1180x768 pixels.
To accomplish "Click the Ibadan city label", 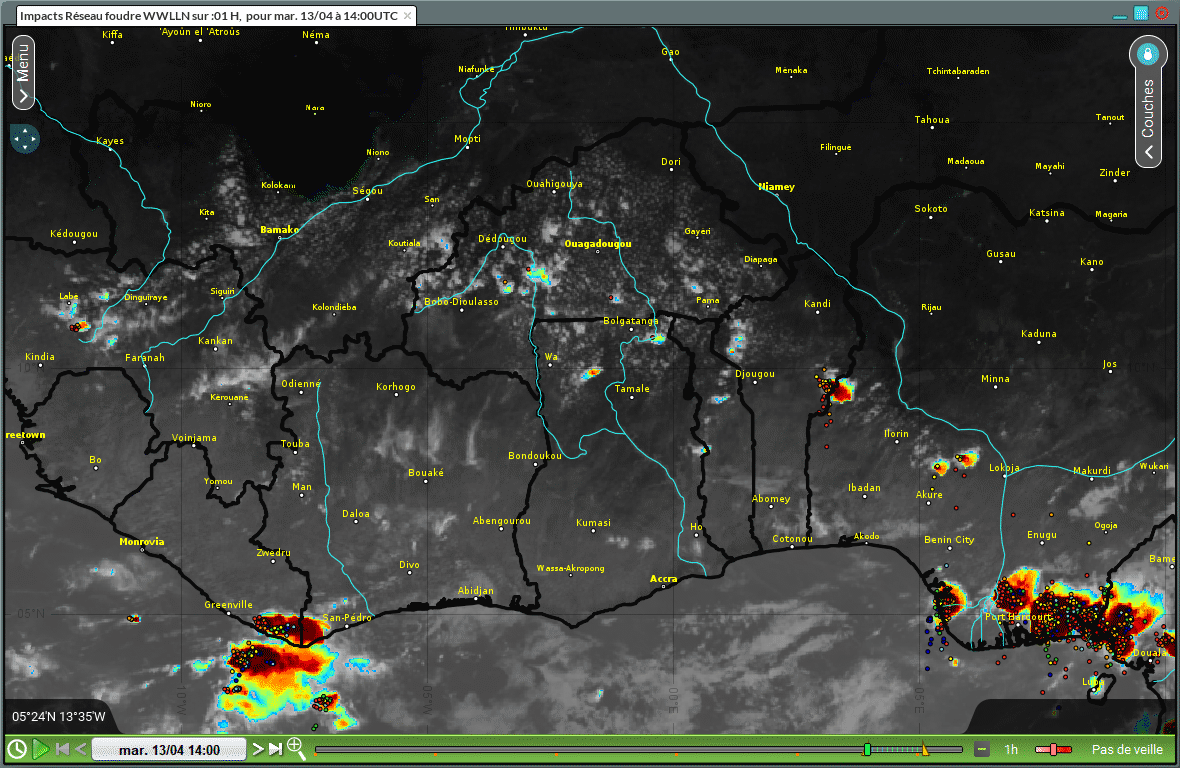I will coord(864,487).
